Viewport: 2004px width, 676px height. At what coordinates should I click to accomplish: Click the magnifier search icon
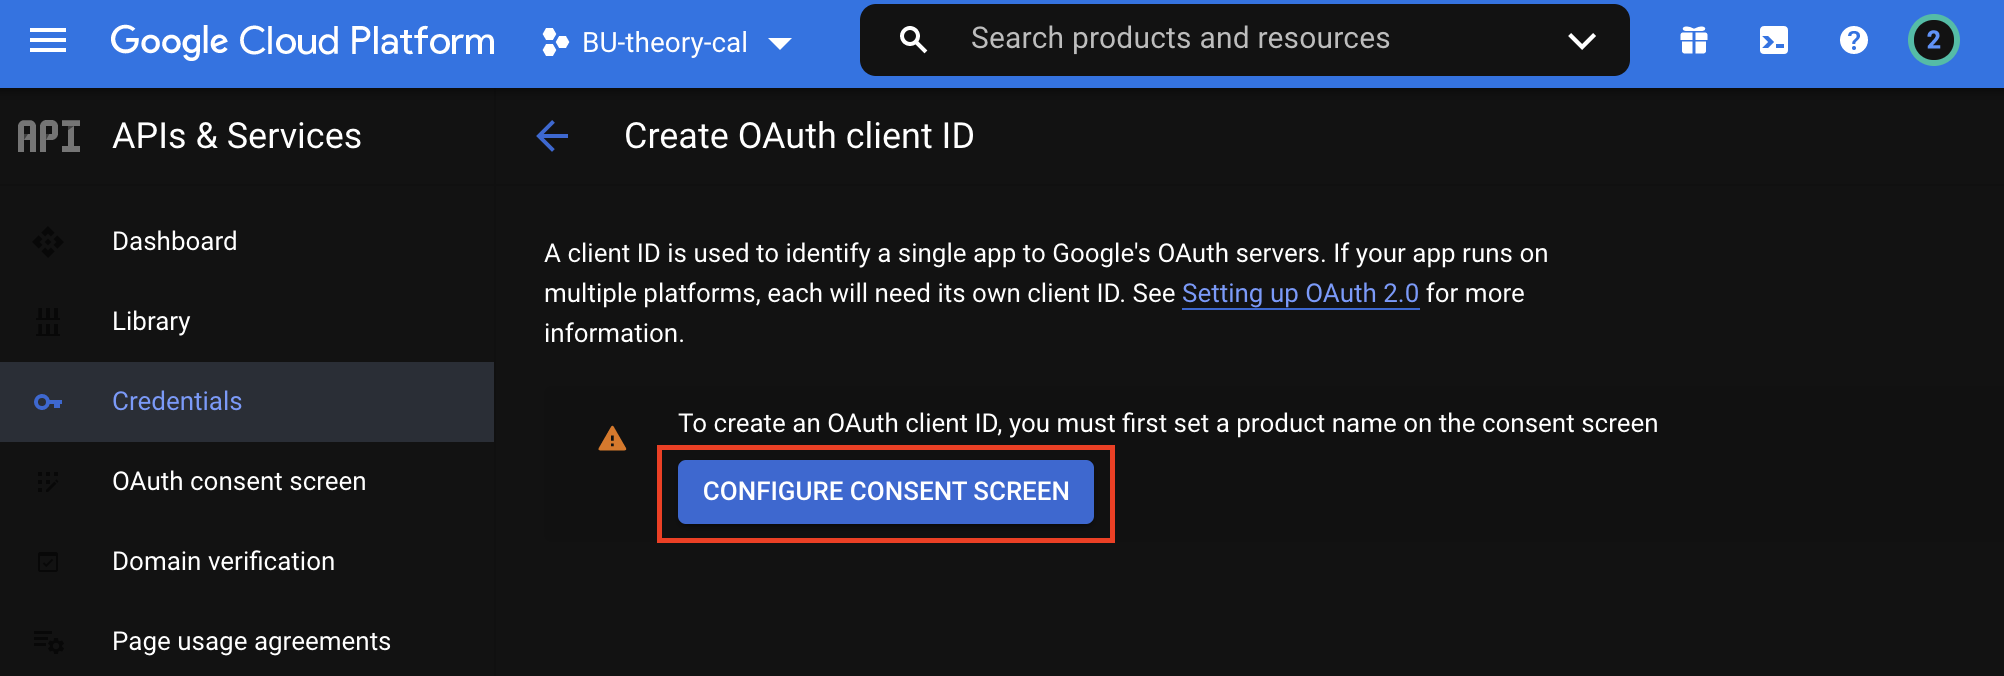pos(913,40)
